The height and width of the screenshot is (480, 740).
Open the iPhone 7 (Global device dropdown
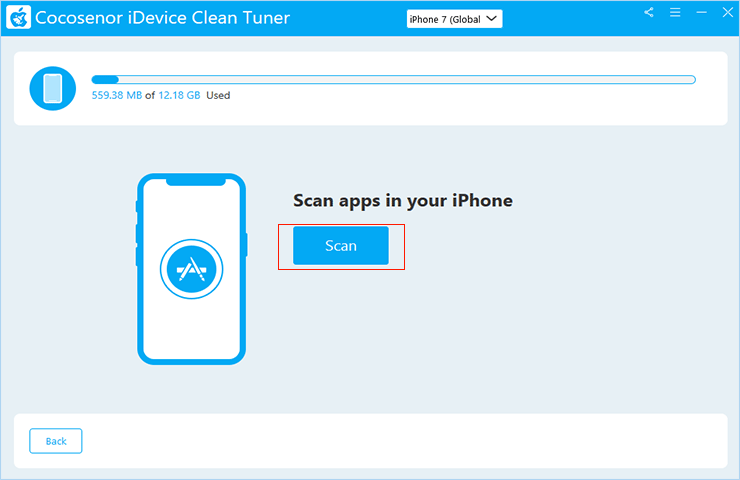click(x=454, y=19)
